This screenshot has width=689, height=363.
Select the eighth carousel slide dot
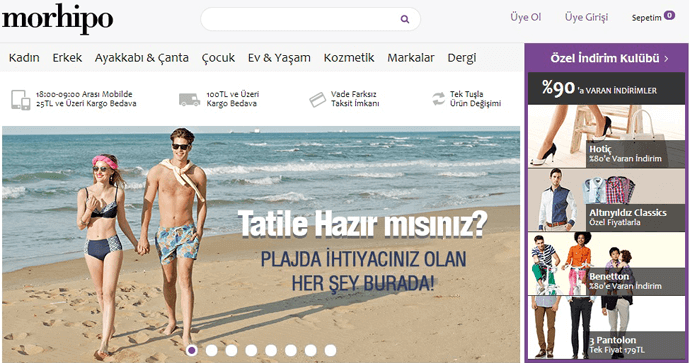click(x=330, y=350)
